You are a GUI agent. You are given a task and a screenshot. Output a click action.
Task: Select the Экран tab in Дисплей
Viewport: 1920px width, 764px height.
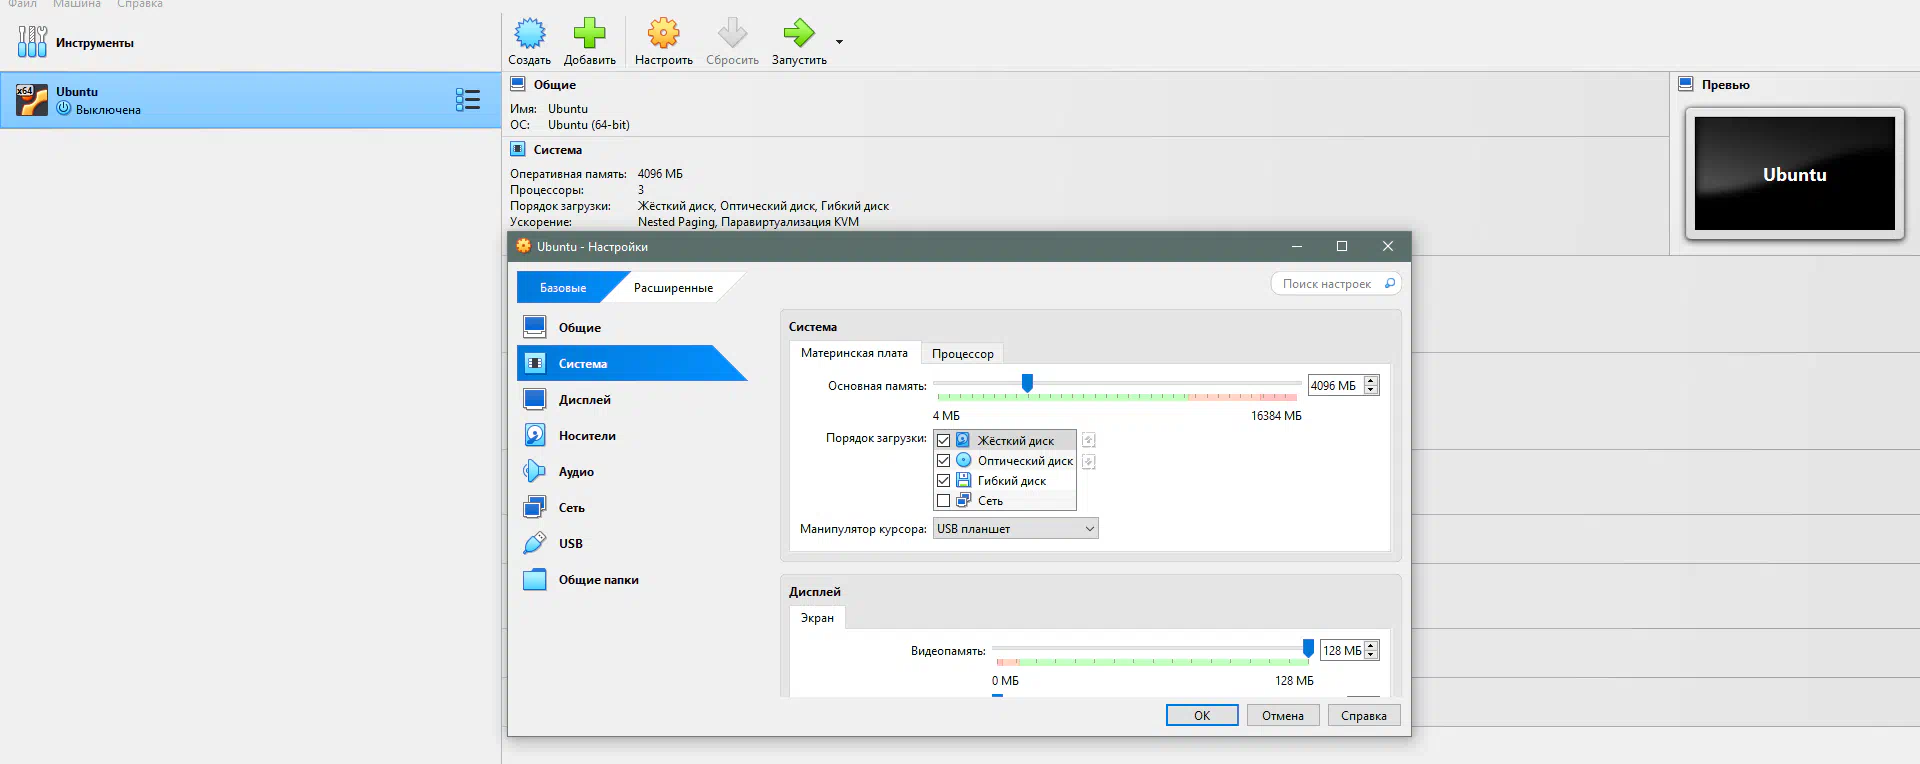pyautogui.click(x=817, y=618)
